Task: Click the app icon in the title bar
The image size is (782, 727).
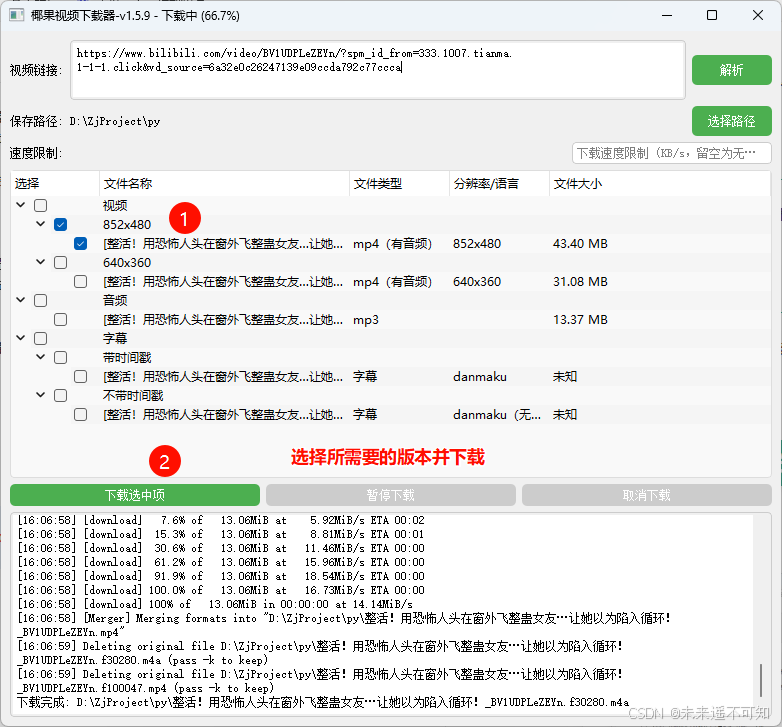Action: tap(16, 15)
